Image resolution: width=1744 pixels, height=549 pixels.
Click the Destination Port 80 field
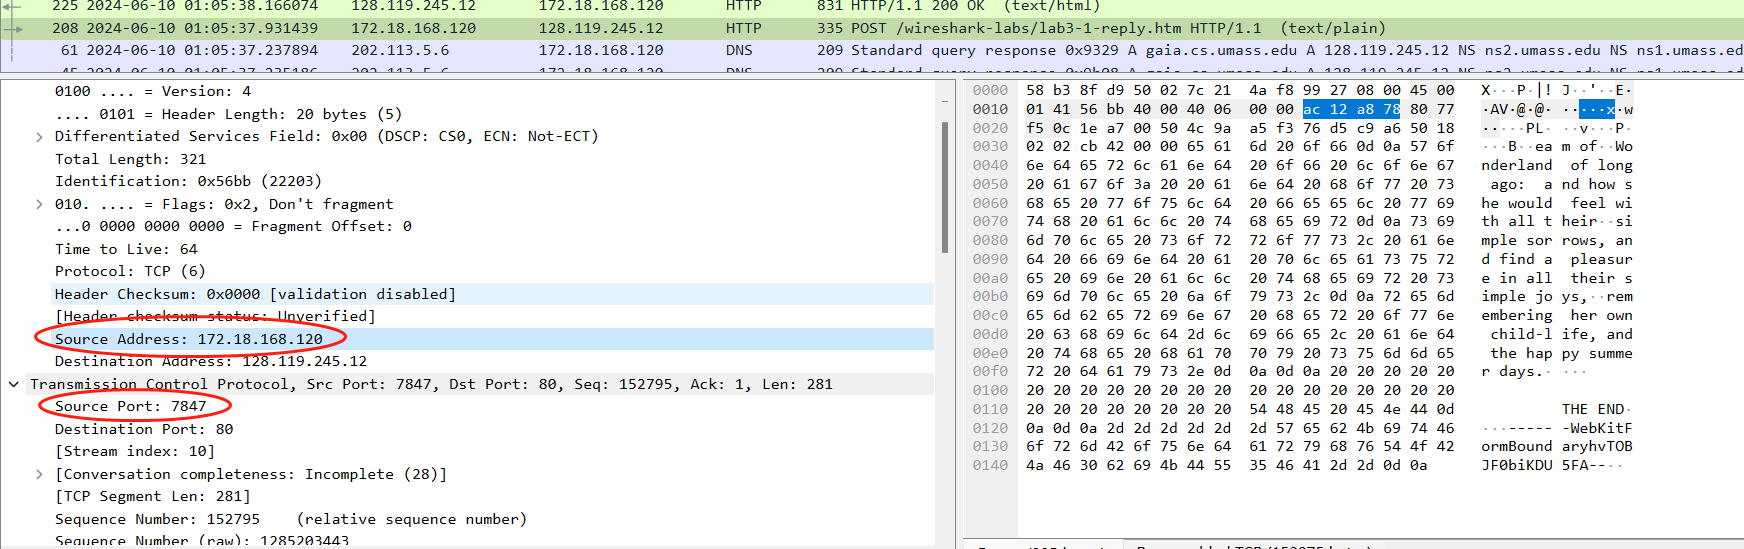(x=144, y=429)
